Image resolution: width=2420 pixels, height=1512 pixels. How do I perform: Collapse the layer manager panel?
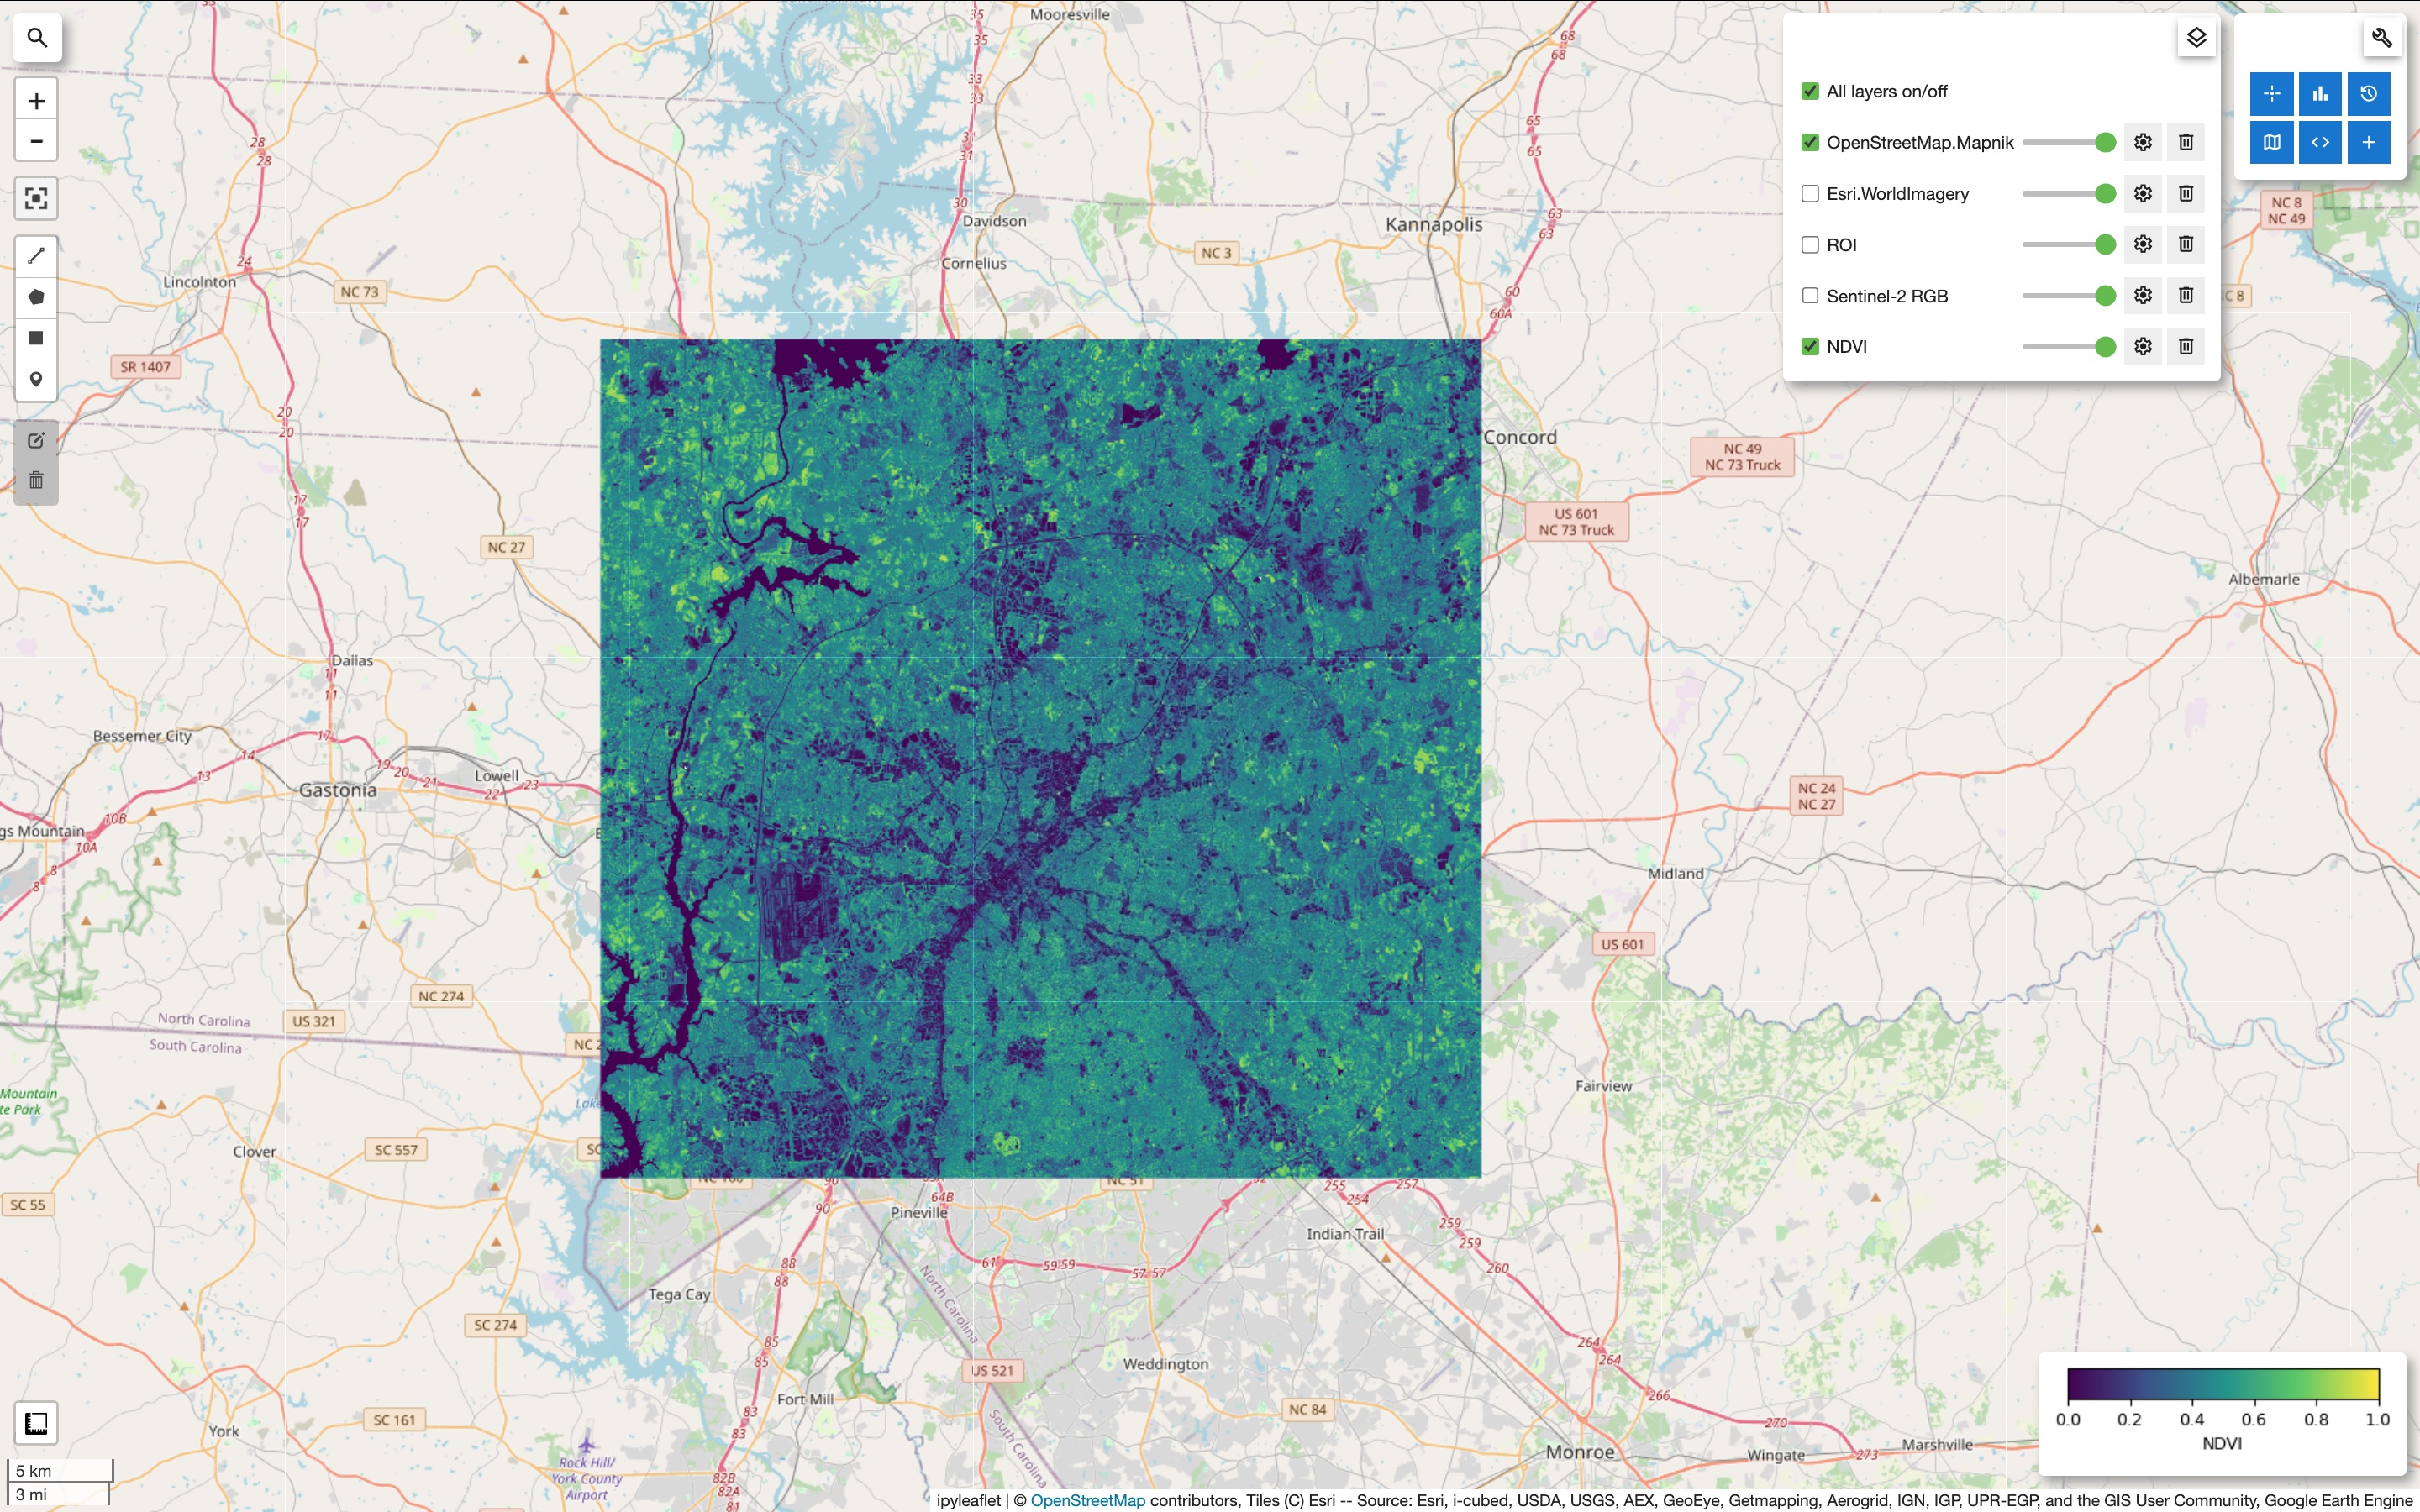point(2196,38)
